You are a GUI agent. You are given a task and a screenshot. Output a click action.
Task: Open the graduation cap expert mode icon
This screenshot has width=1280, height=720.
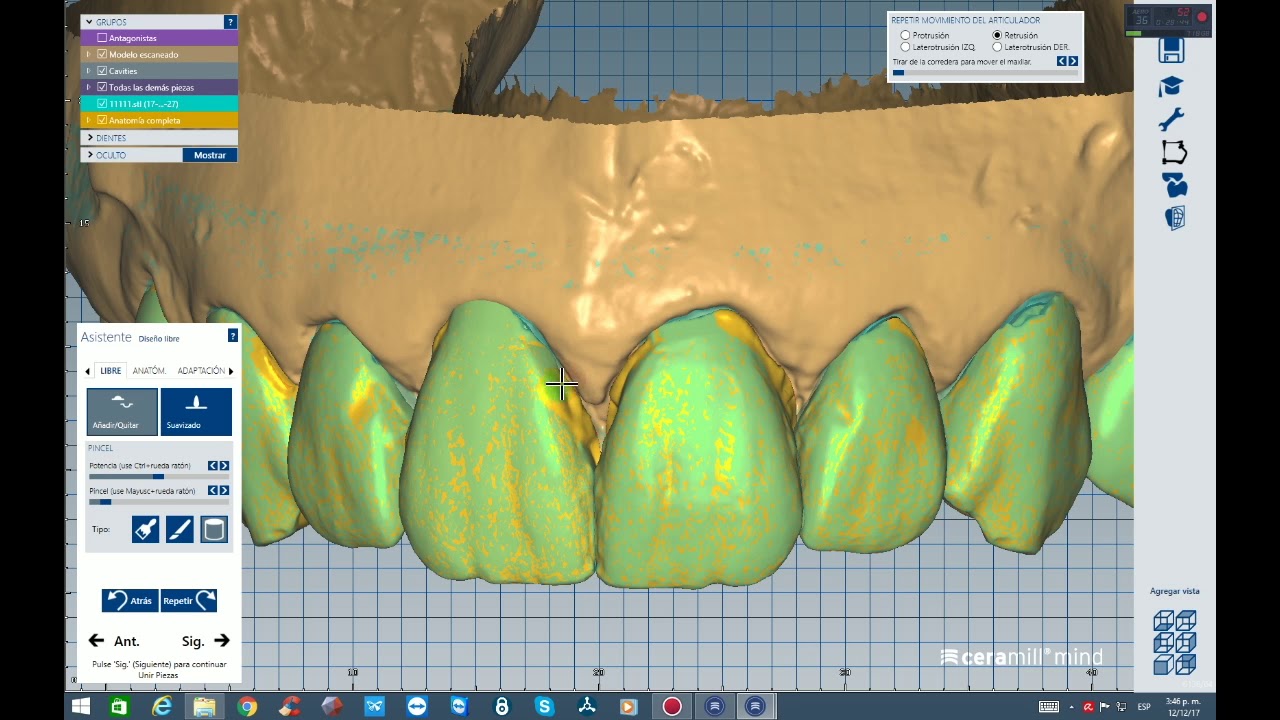(1171, 87)
